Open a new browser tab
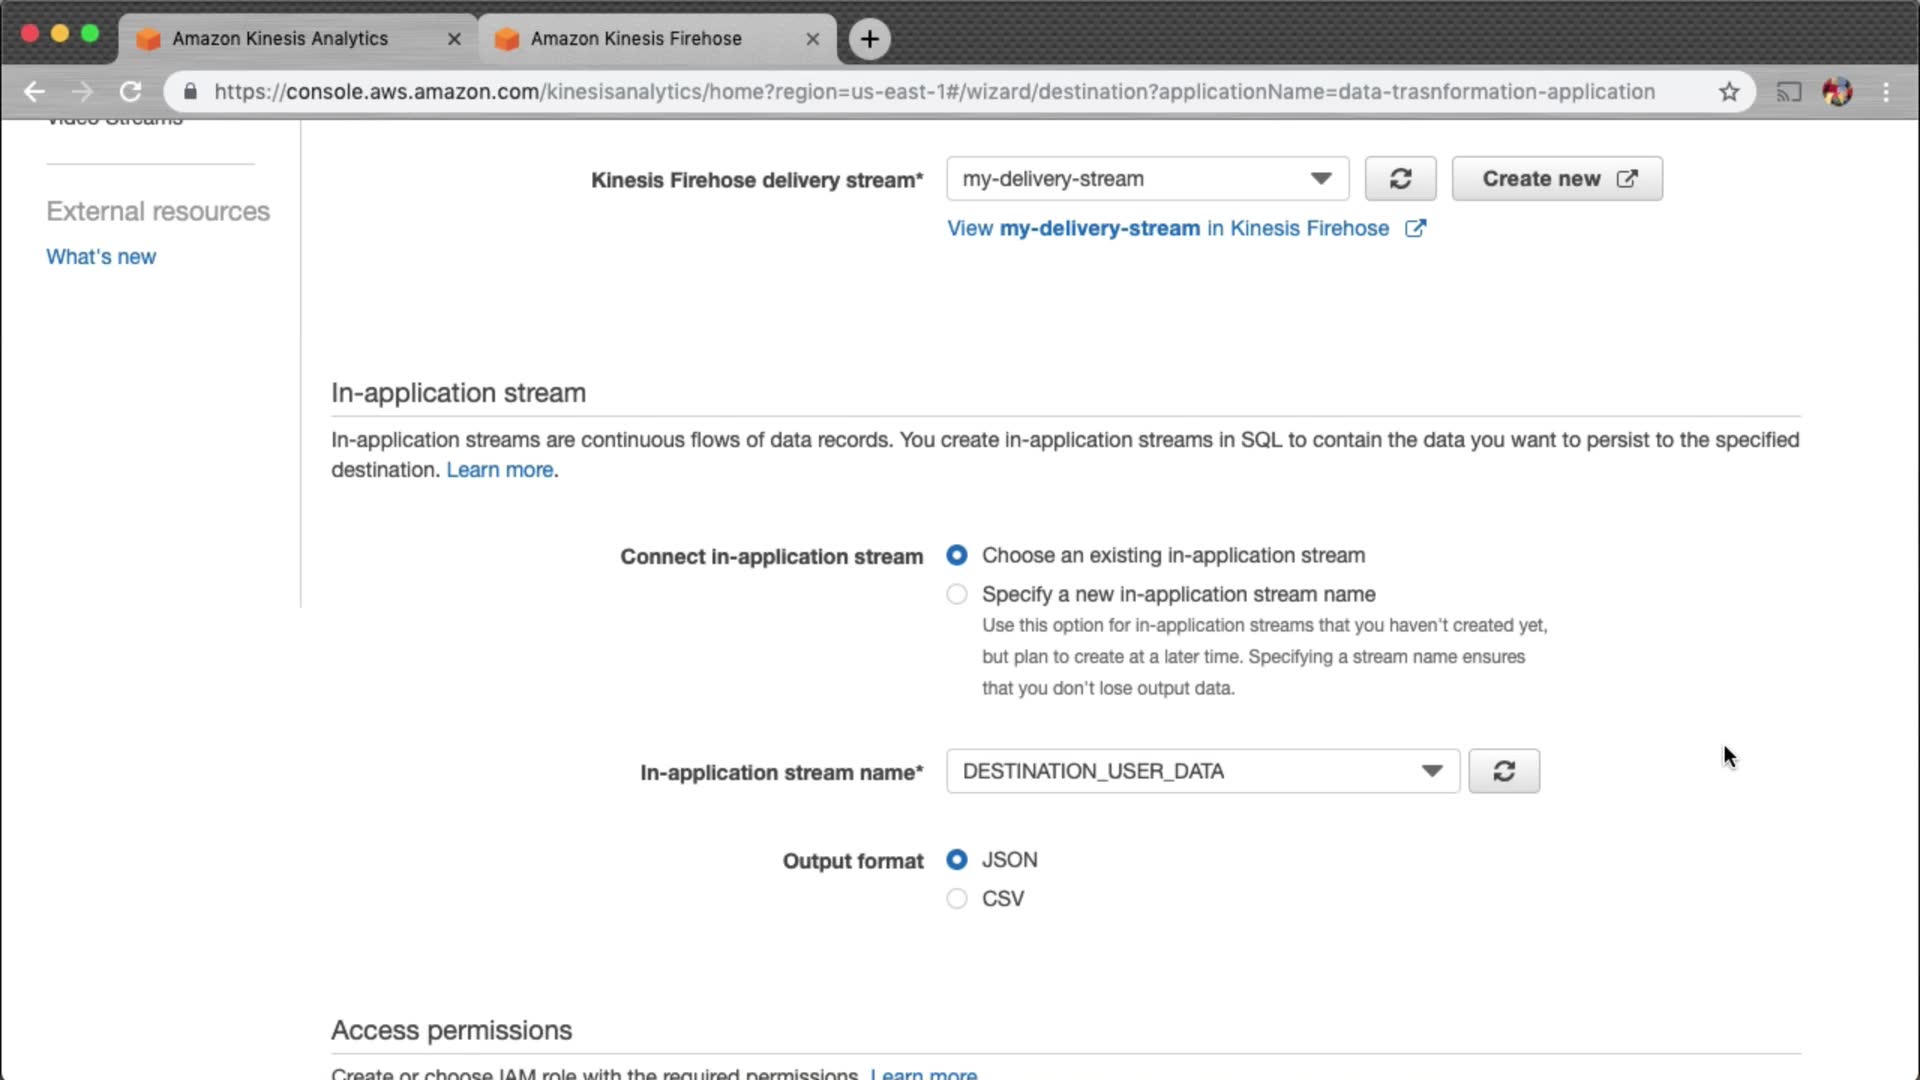This screenshot has height=1080, width=1920. coord(869,39)
